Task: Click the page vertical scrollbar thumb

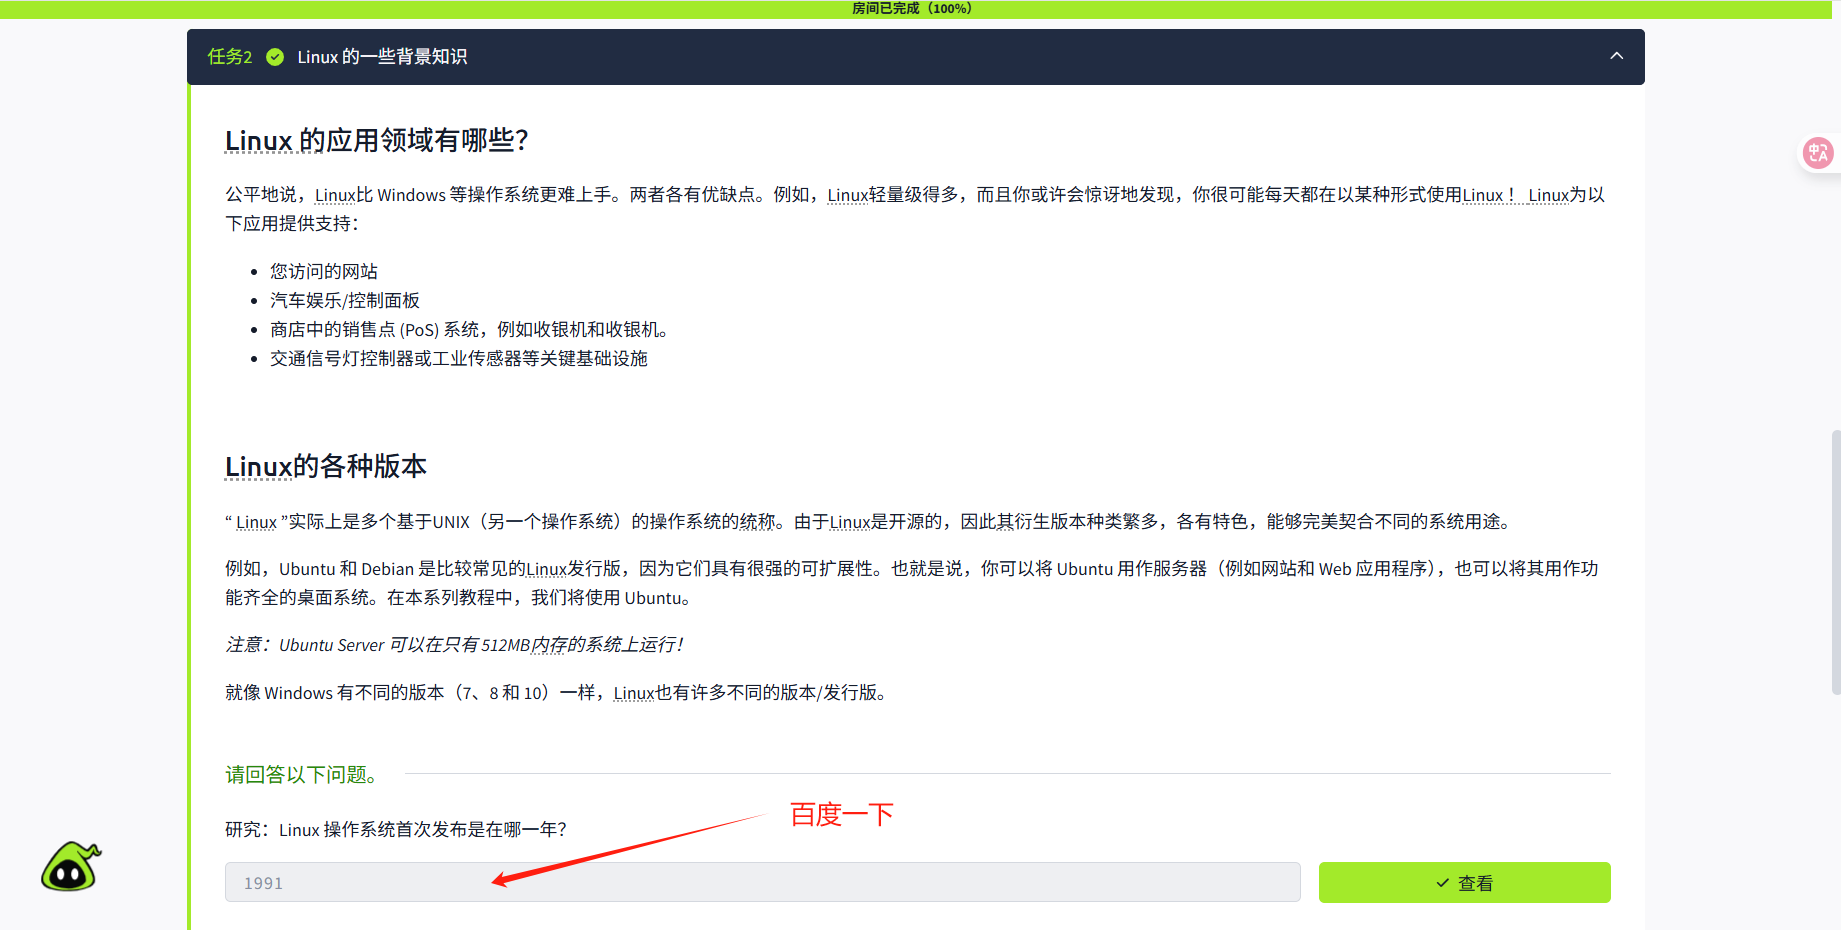Action: click(x=1836, y=562)
